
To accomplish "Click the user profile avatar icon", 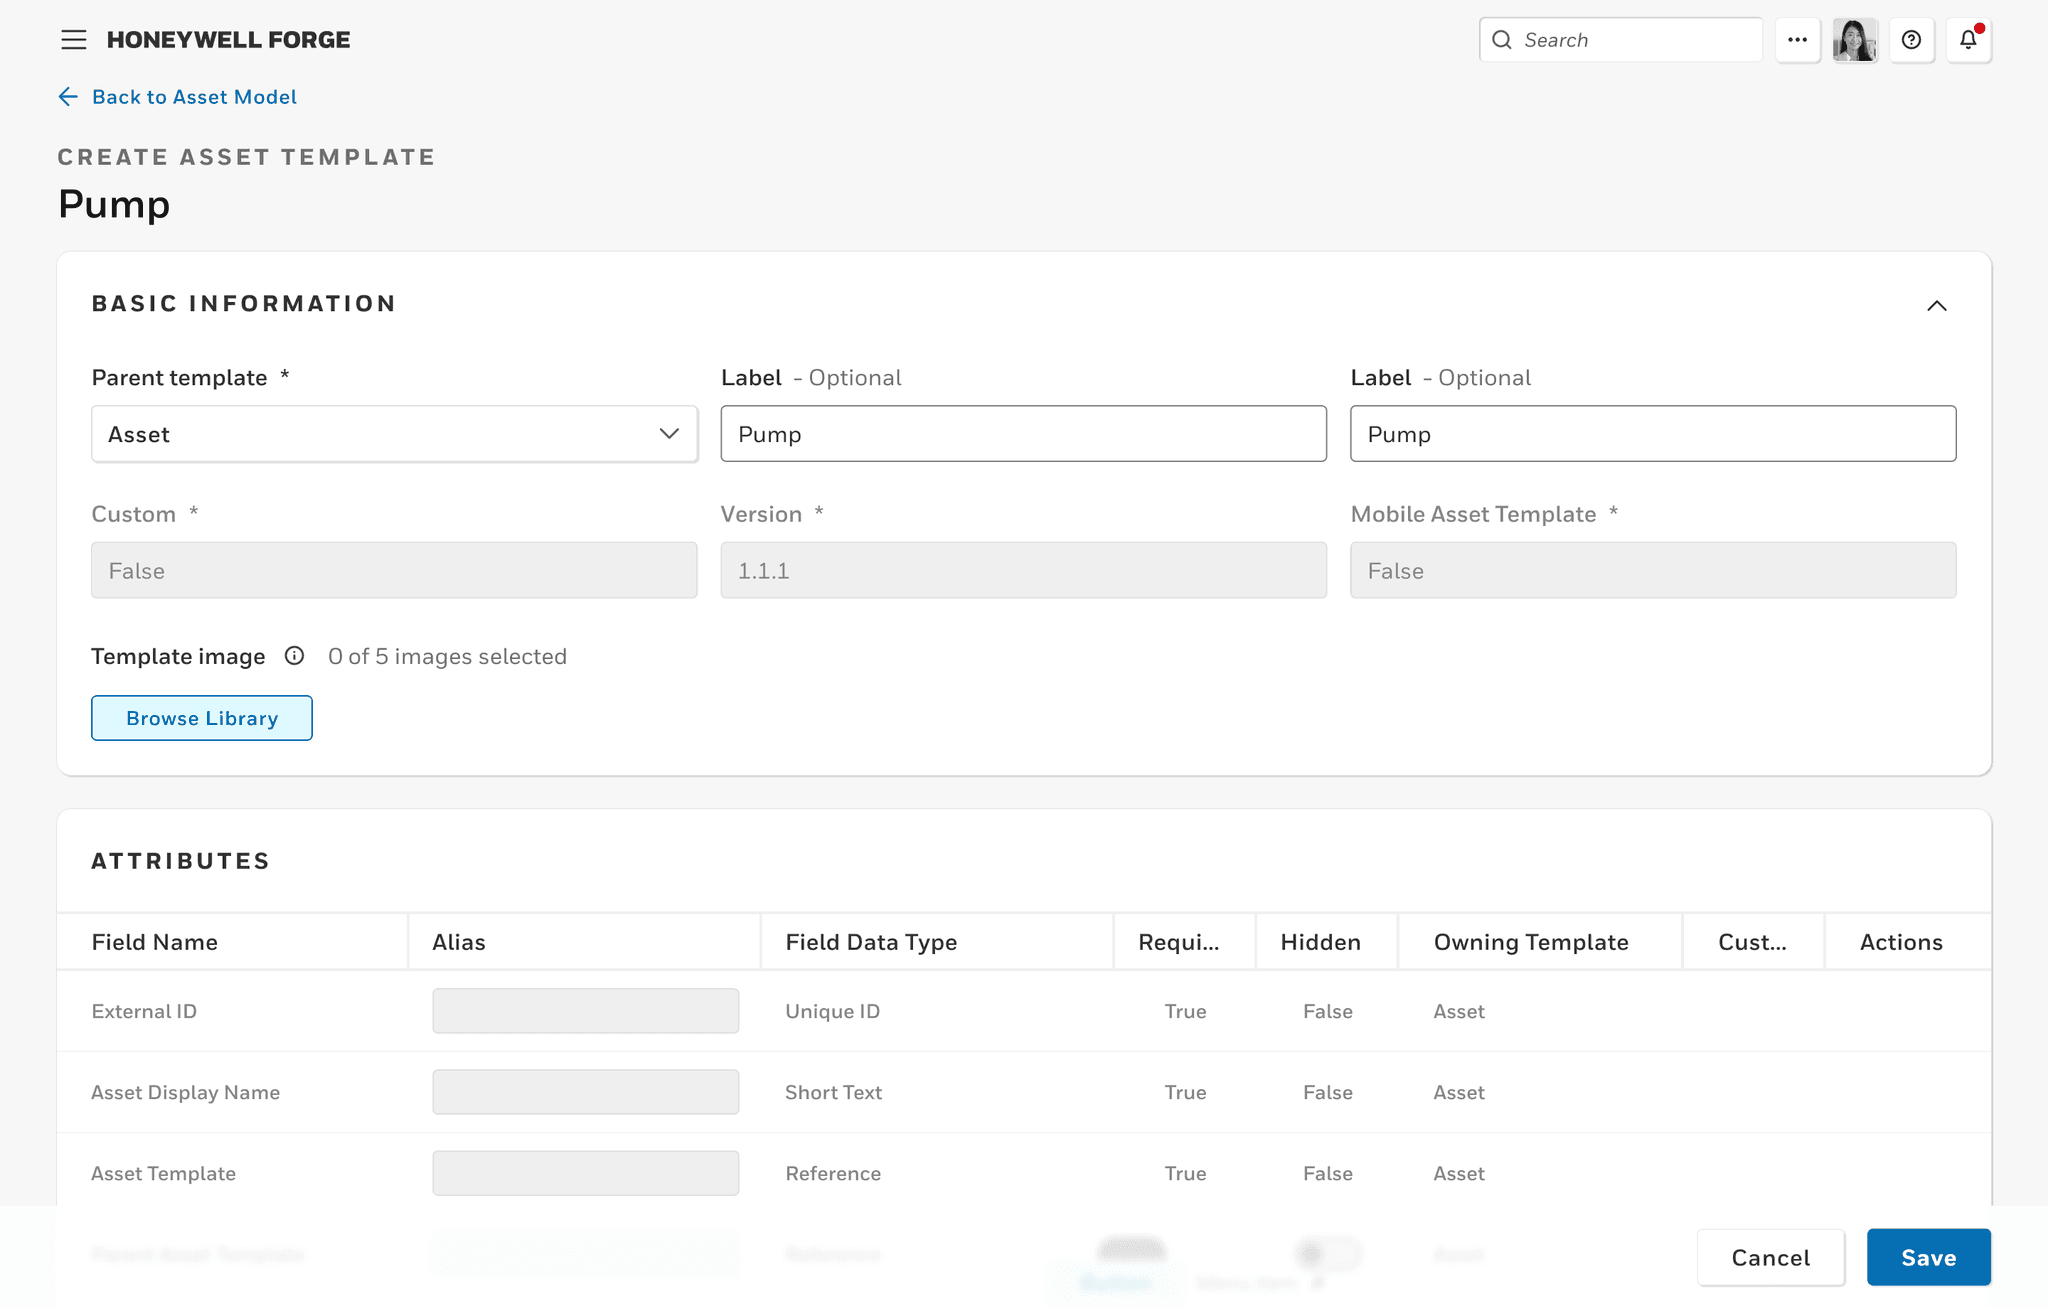I will click(x=1854, y=39).
